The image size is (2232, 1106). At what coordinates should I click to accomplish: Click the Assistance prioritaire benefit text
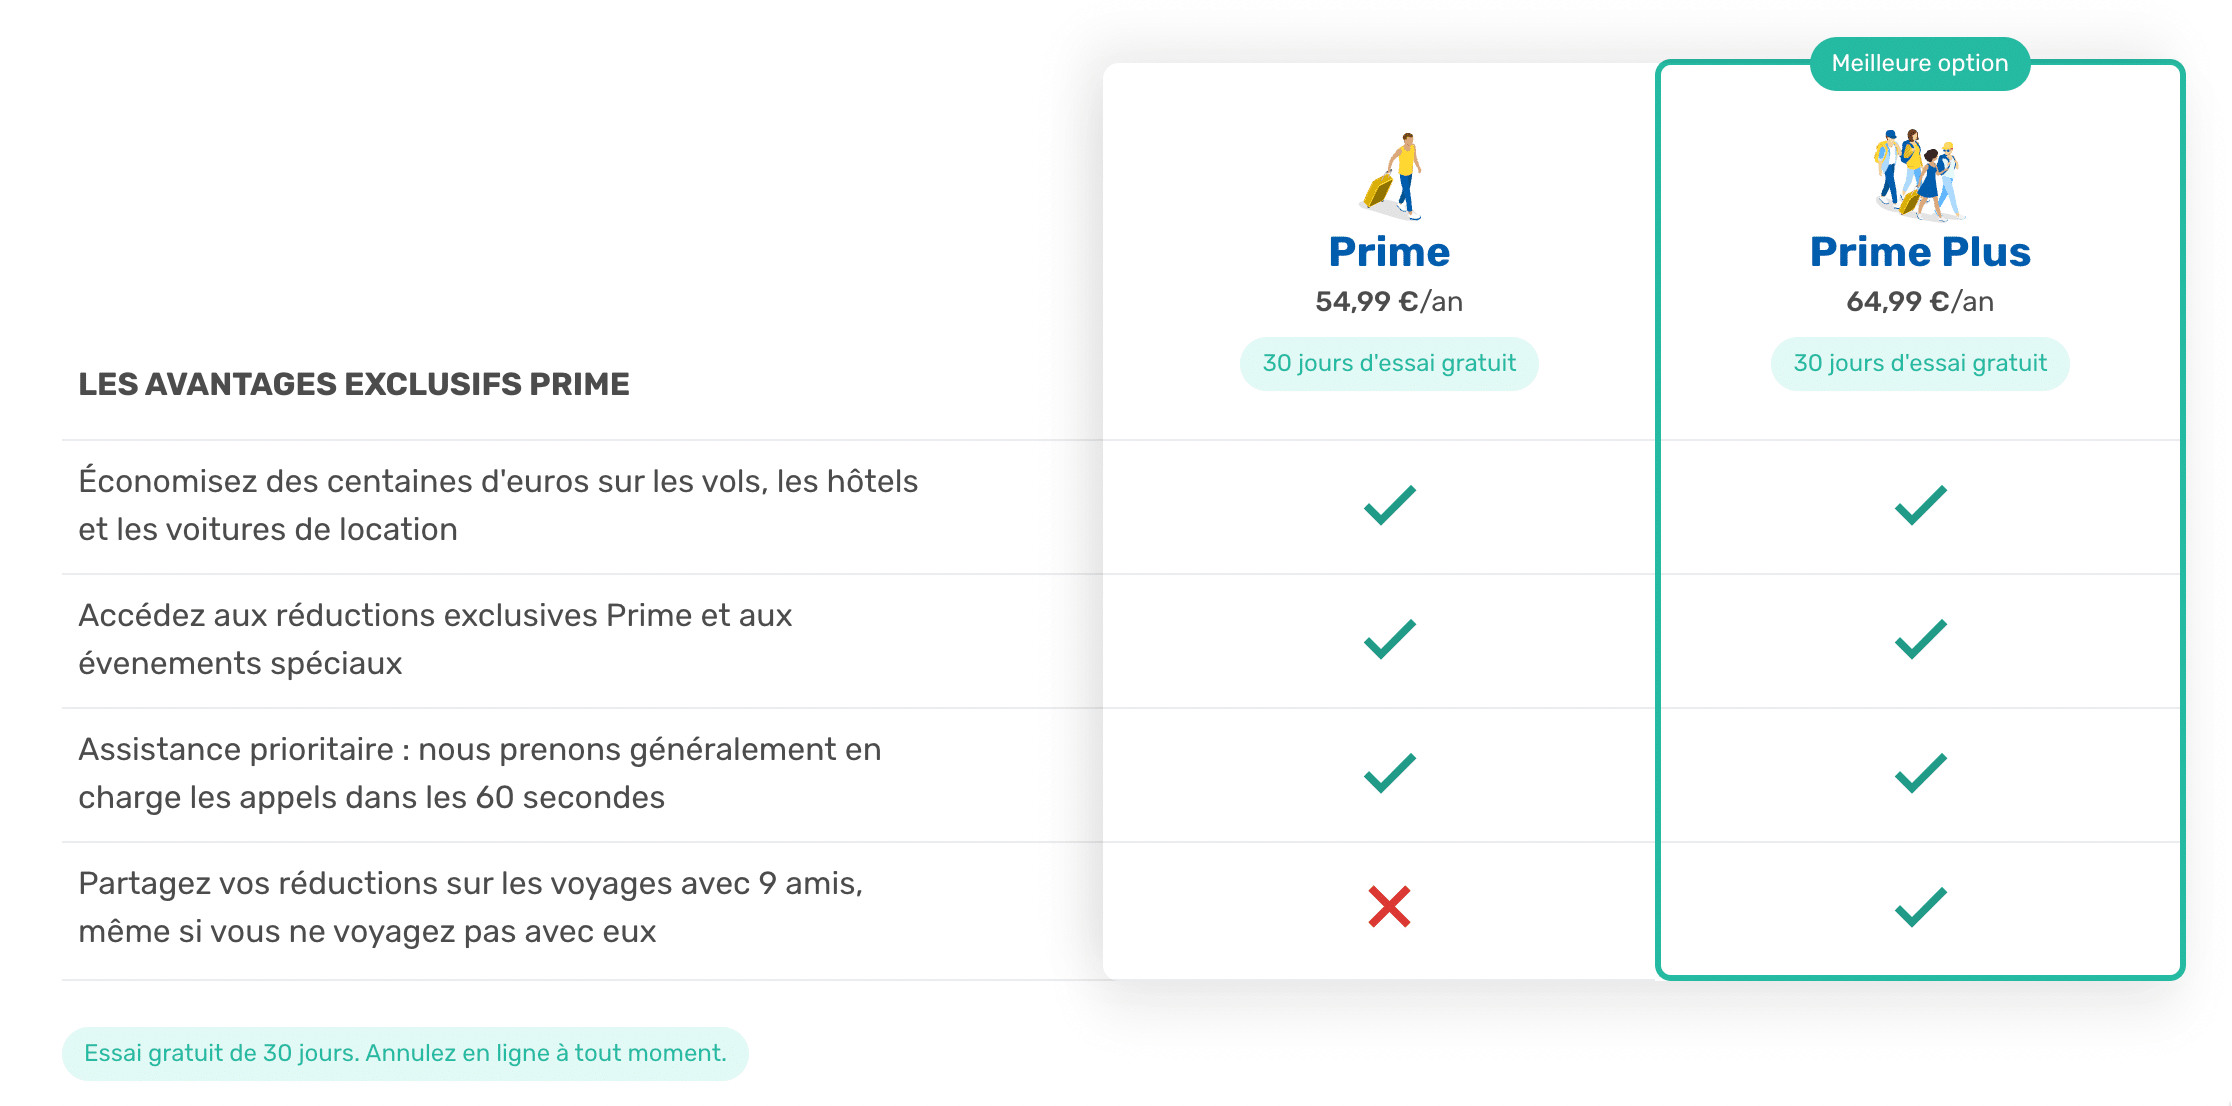tap(480, 773)
